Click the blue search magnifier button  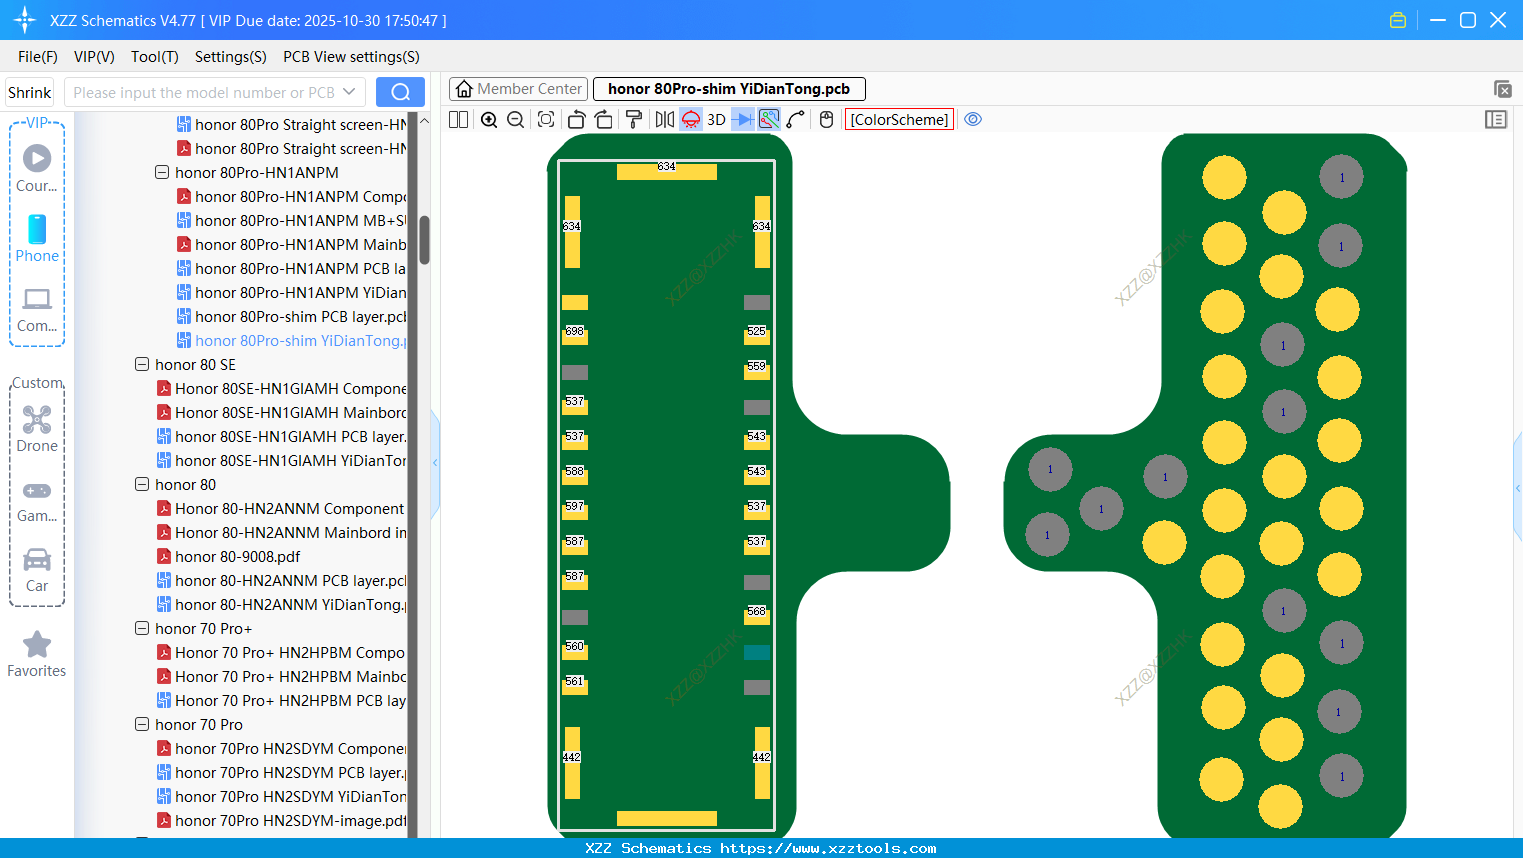(400, 92)
